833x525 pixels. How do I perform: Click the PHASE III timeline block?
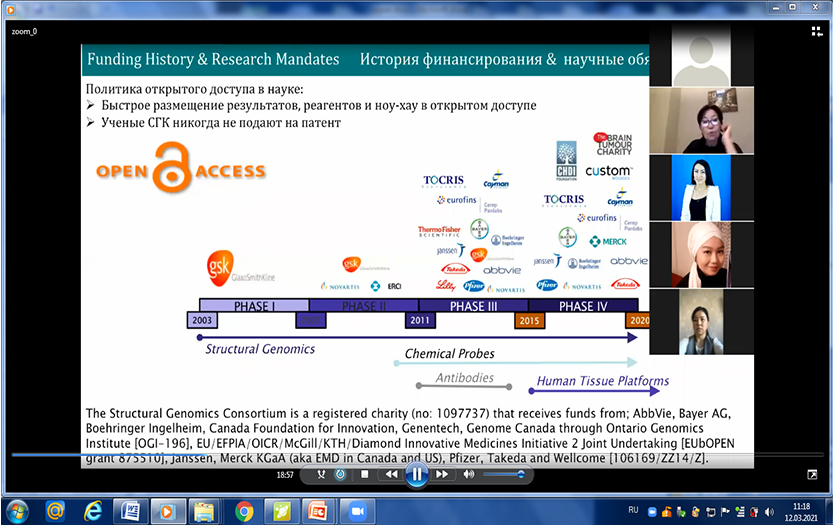[x=473, y=306]
